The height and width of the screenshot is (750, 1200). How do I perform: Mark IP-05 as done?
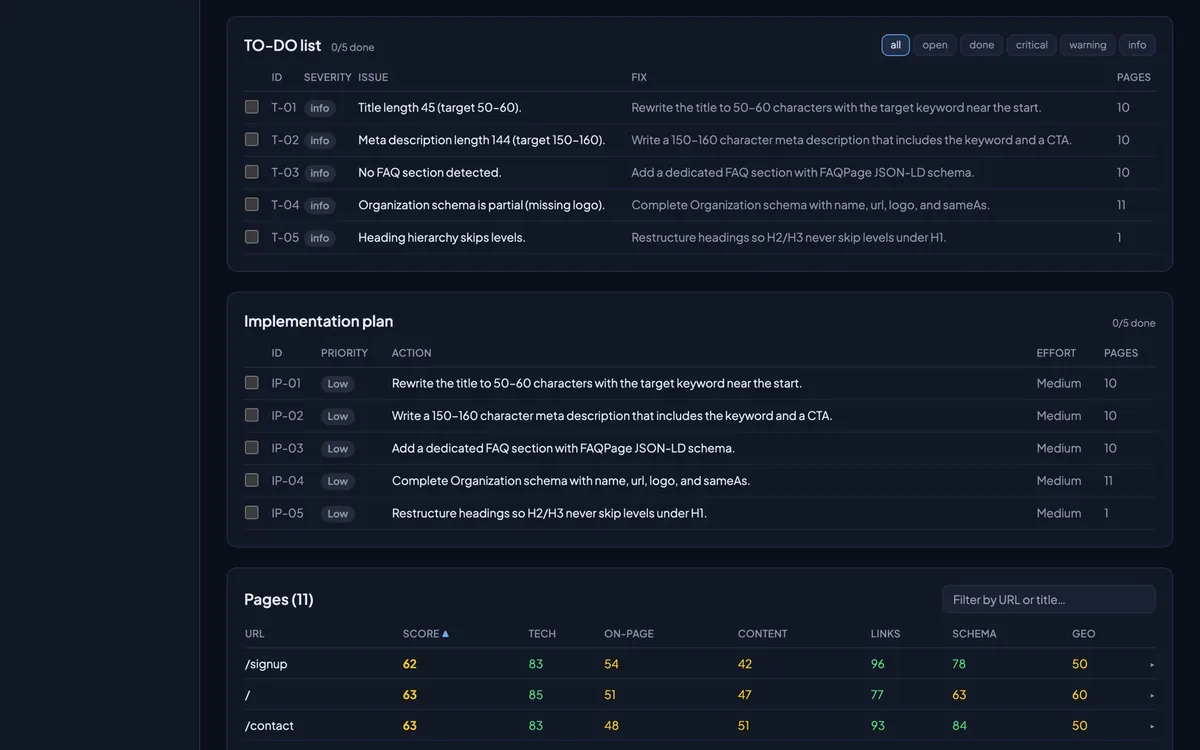252,513
